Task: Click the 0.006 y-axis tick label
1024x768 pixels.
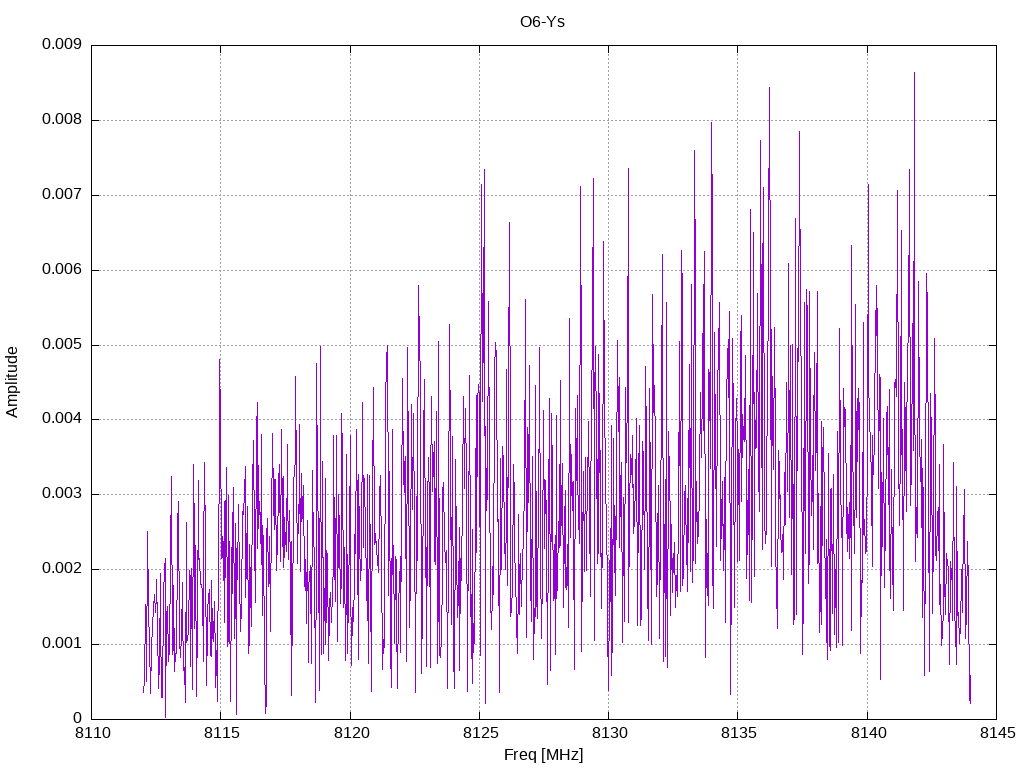Action: (62, 269)
